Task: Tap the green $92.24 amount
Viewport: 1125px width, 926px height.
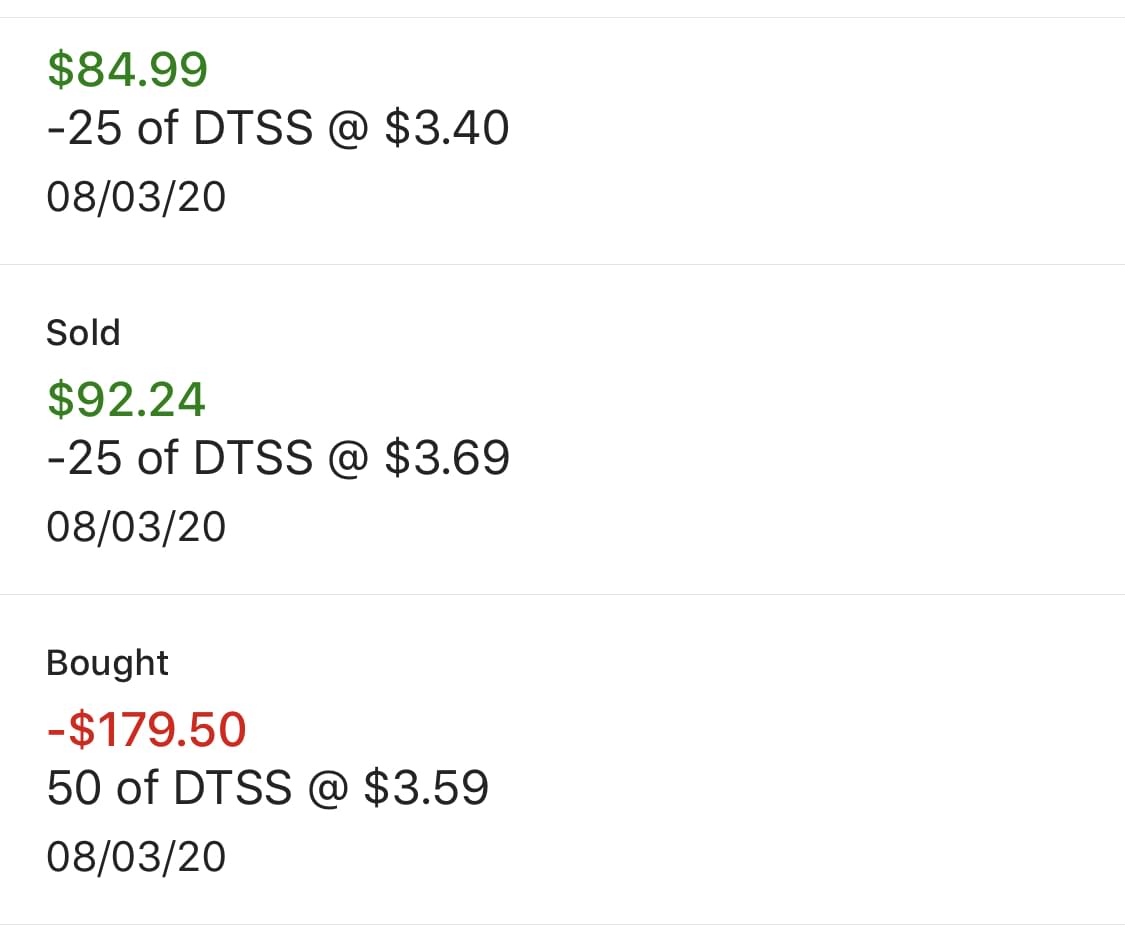Action: pyautogui.click(x=126, y=399)
